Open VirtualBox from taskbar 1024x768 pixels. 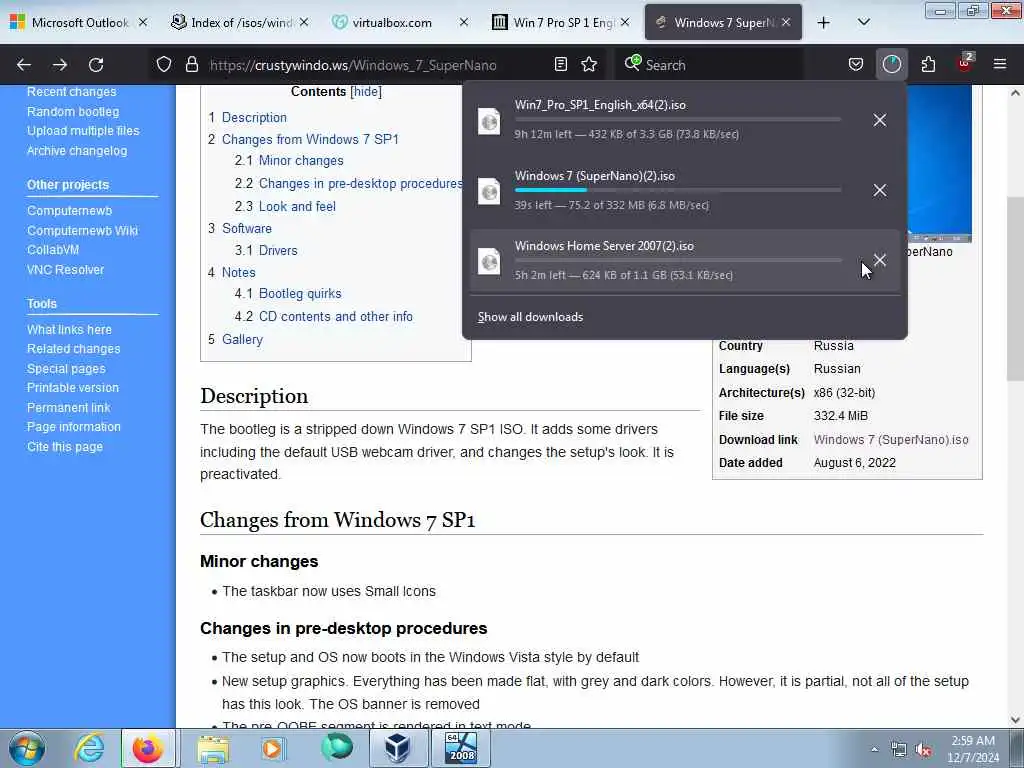point(397,748)
